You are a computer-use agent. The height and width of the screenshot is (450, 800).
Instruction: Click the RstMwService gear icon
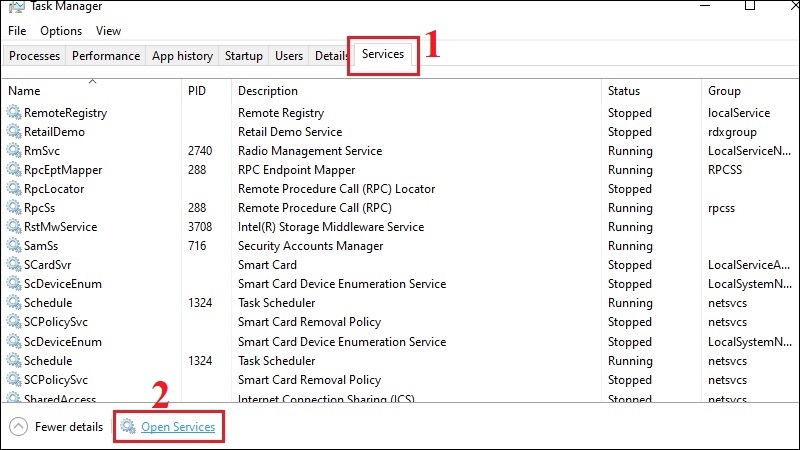pos(14,227)
